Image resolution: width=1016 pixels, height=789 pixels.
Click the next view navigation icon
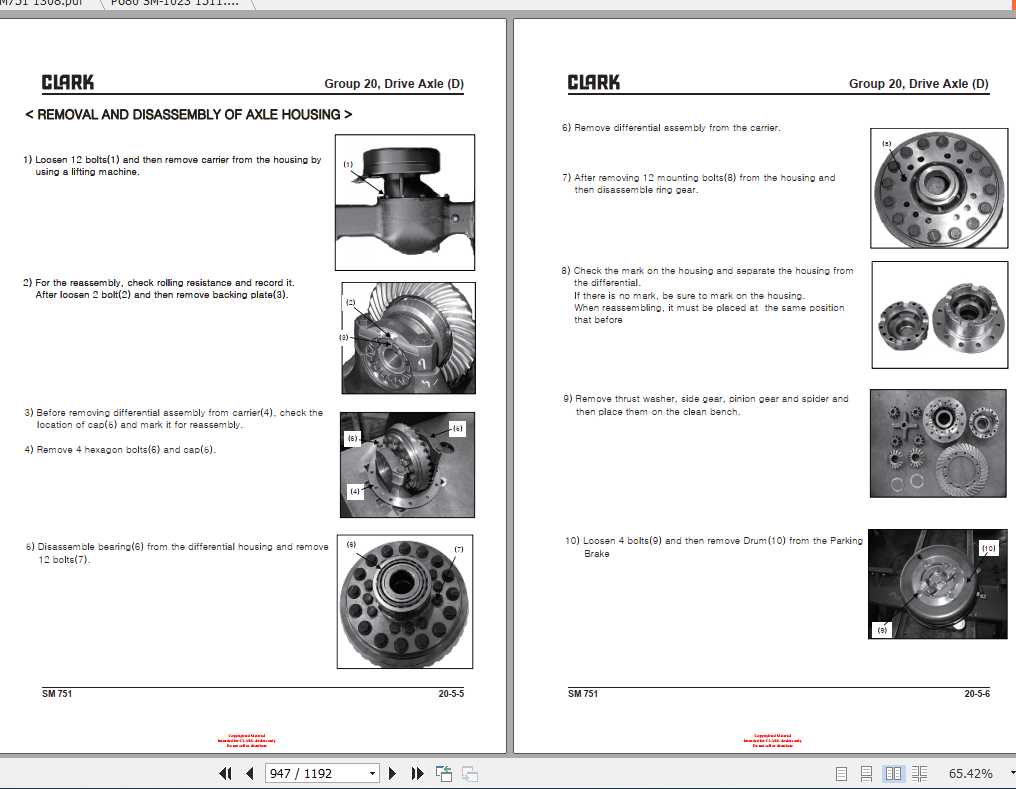click(470, 773)
